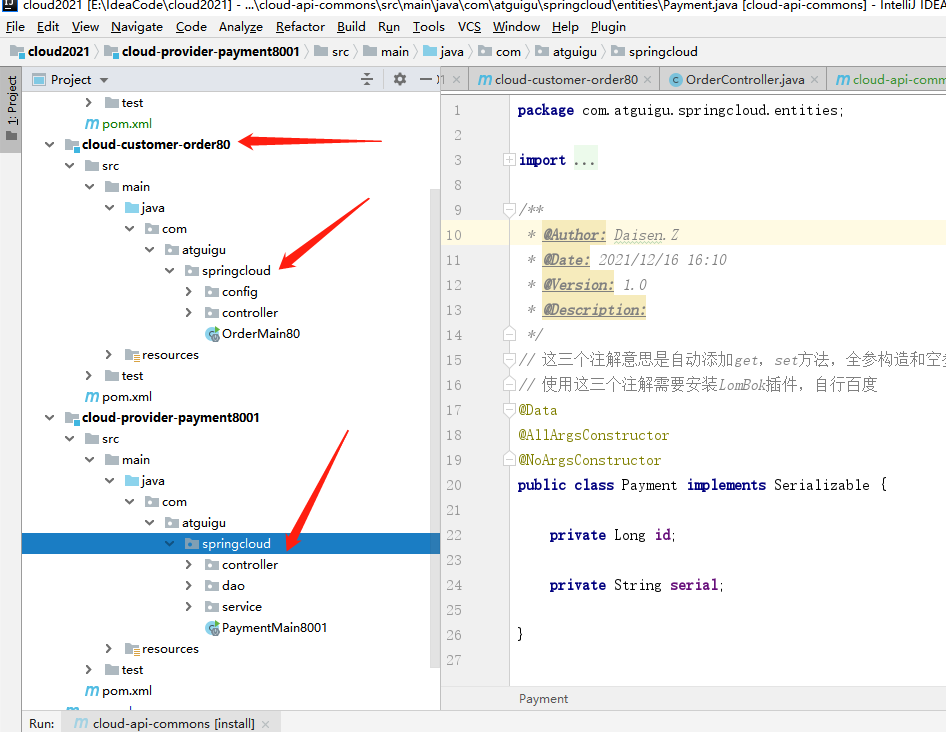Hide the Project panel with minimize icon
946x732 pixels.
(x=425, y=79)
